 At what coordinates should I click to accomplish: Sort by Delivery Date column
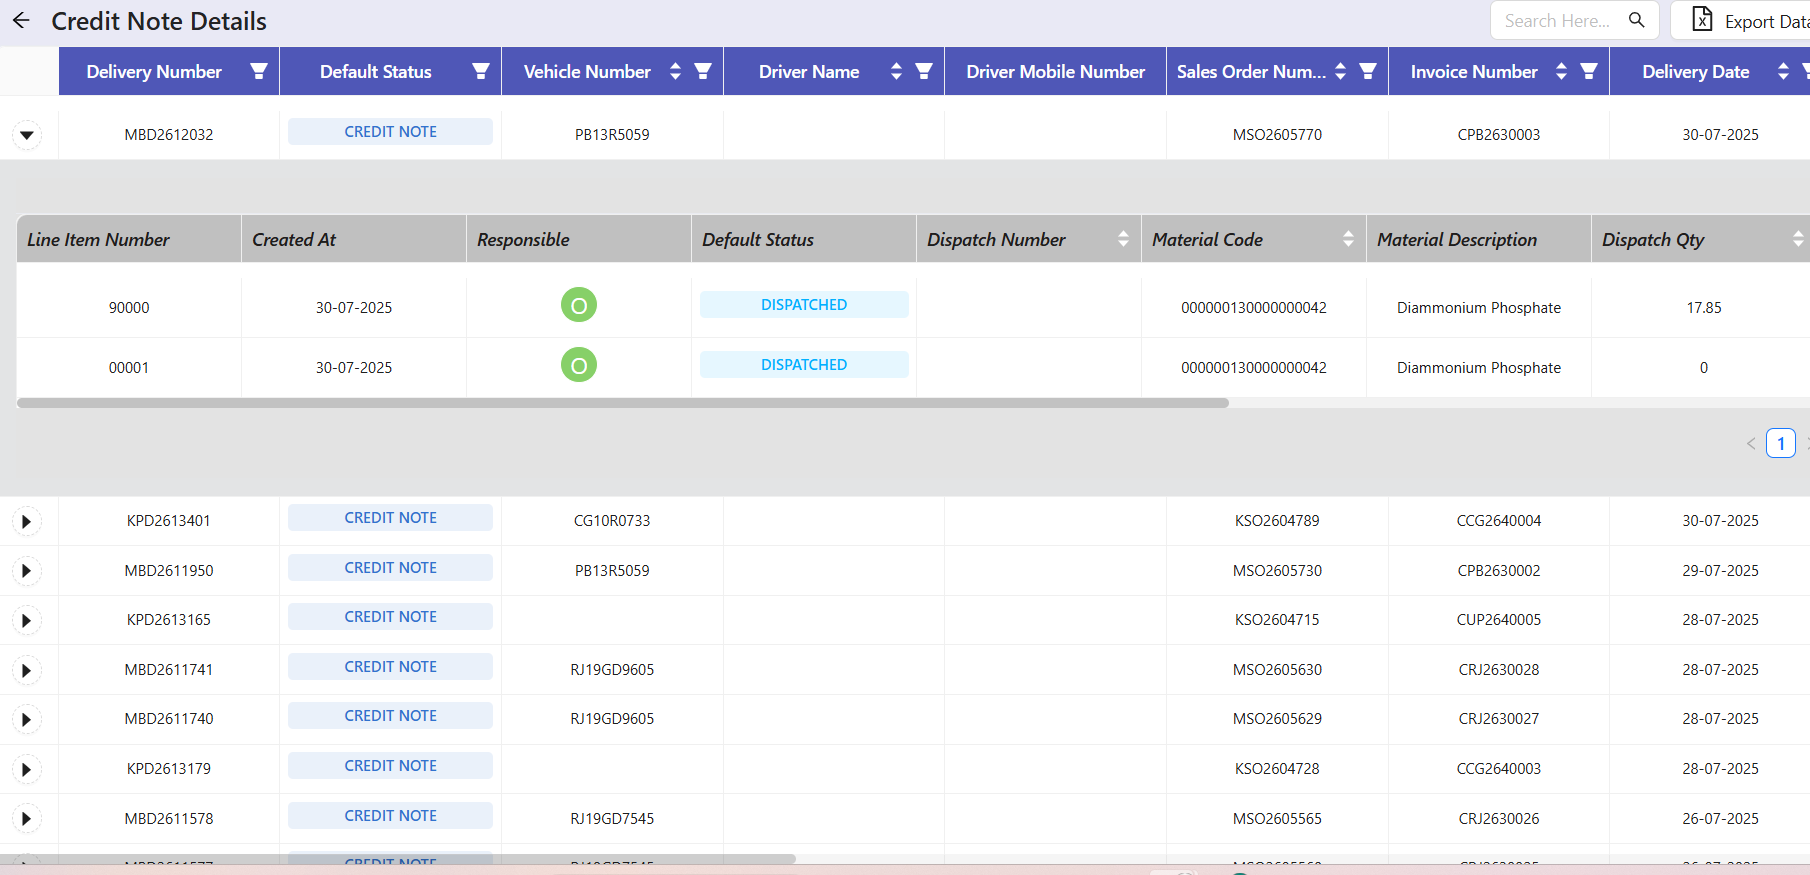[1783, 71]
